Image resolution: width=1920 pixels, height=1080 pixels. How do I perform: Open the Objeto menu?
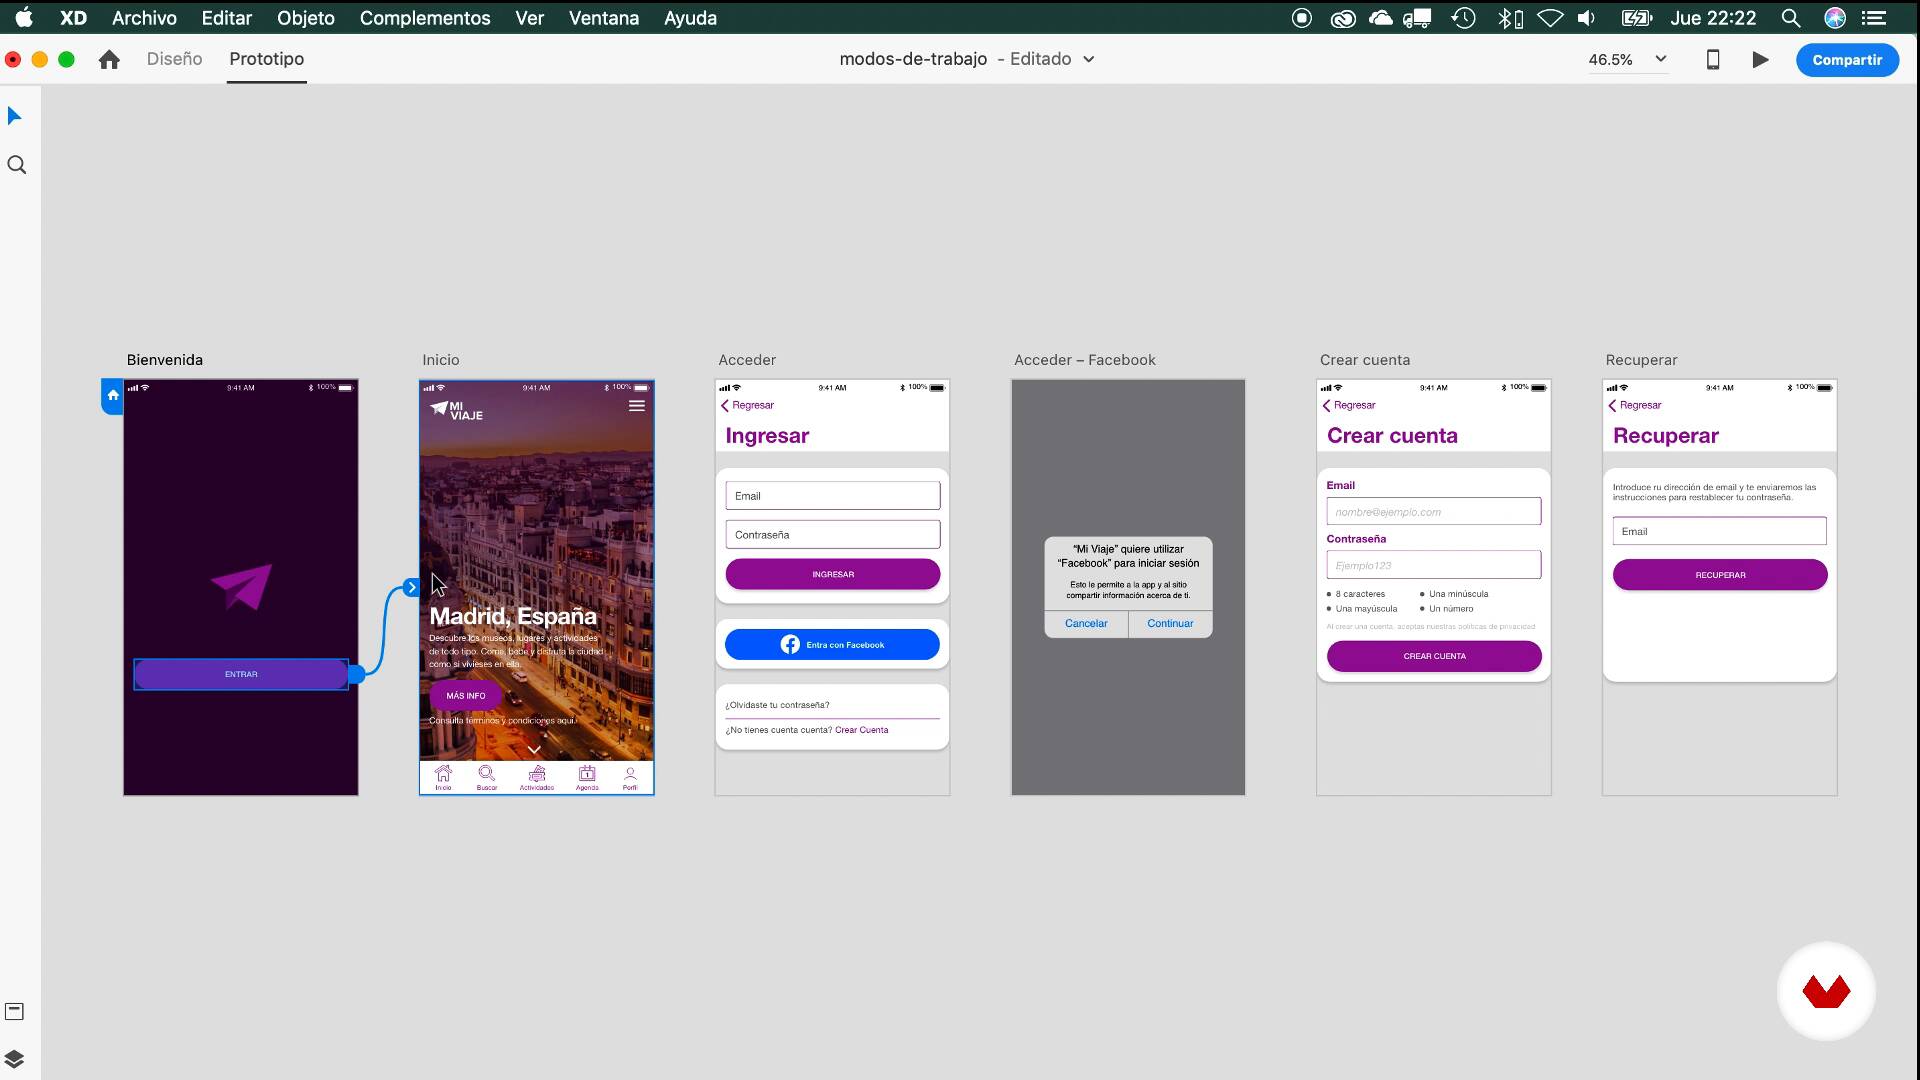tap(305, 18)
